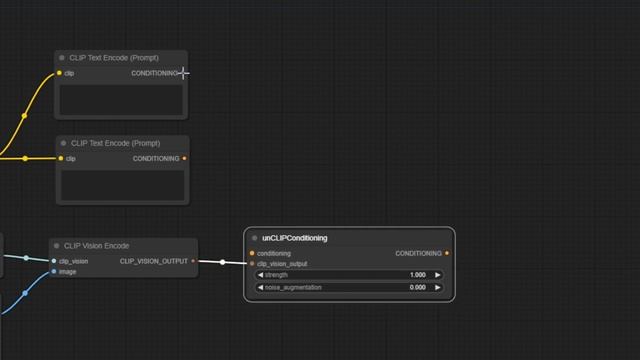640x360 pixels.
Task: Collapse the second CLIP Text Encode node dot
Action: [63, 143]
